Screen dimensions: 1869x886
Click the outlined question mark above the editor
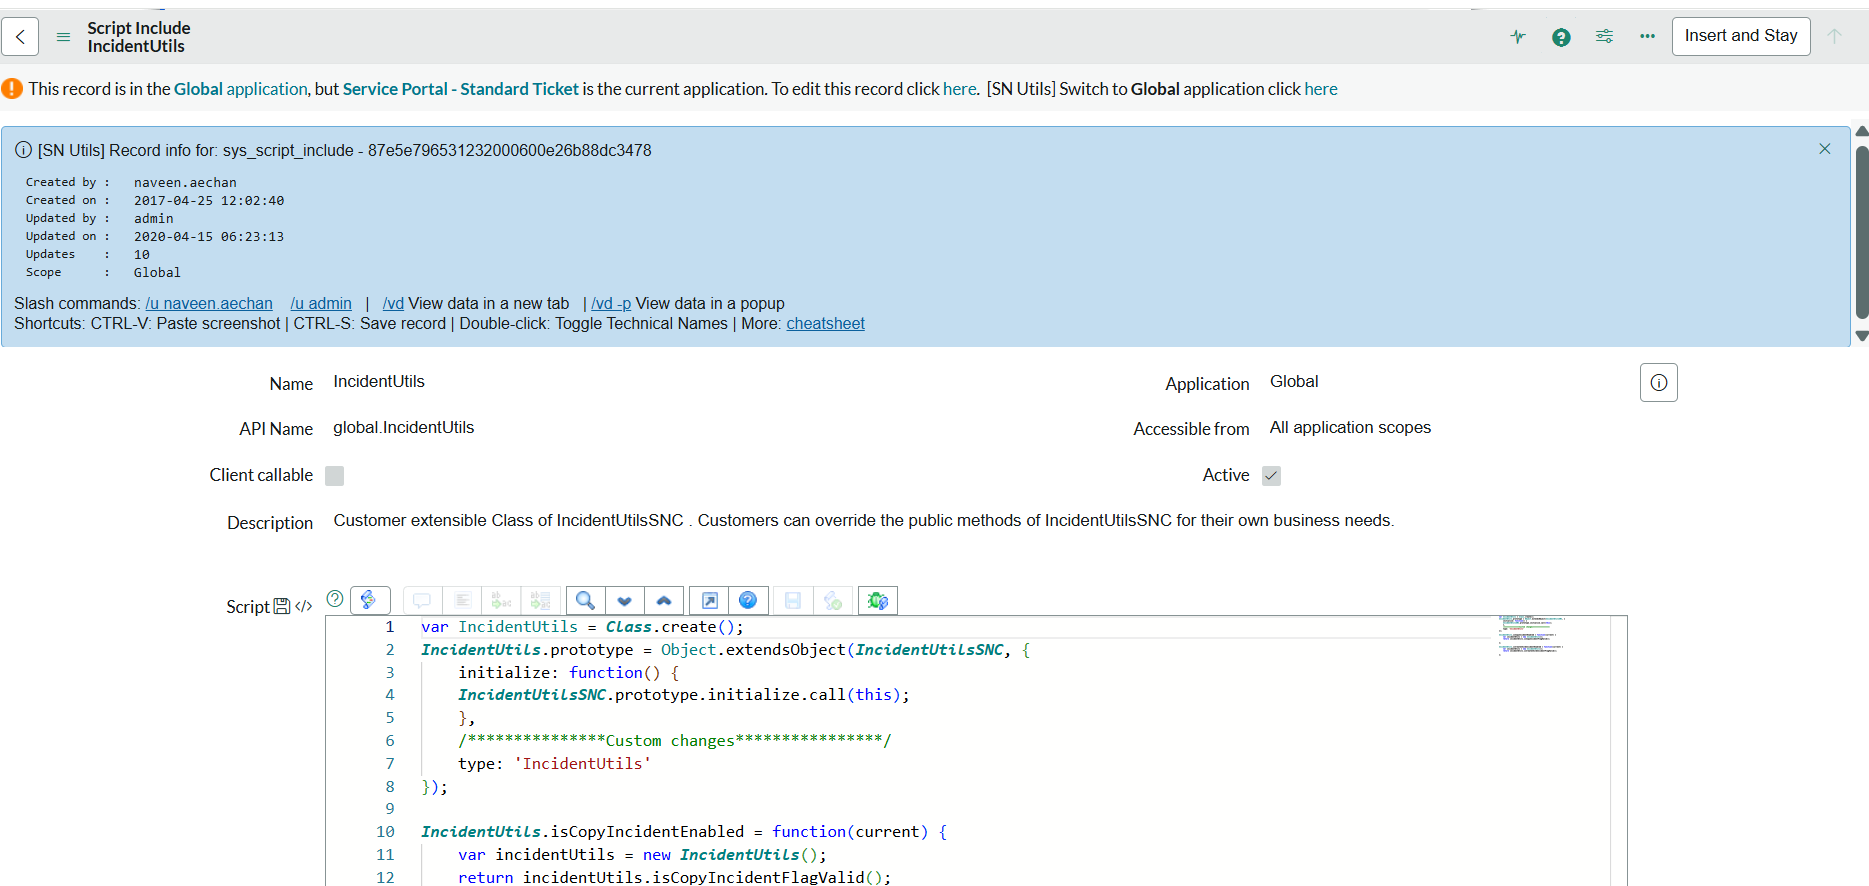[x=335, y=598]
